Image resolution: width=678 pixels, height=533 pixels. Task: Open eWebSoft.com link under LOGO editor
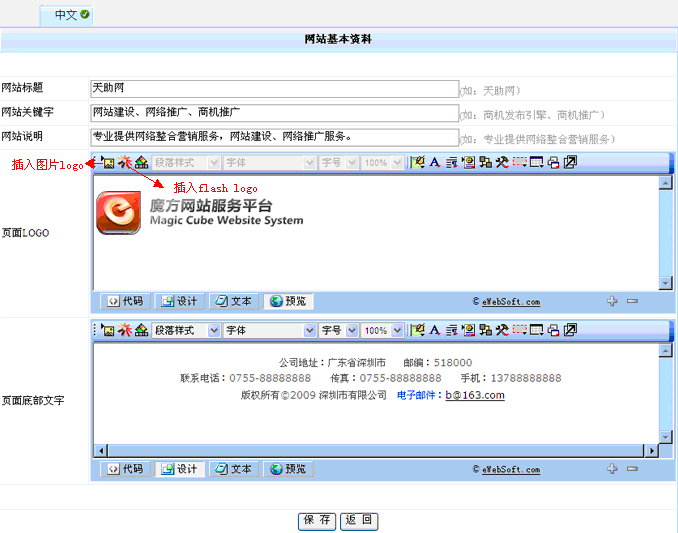(x=511, y=302)
